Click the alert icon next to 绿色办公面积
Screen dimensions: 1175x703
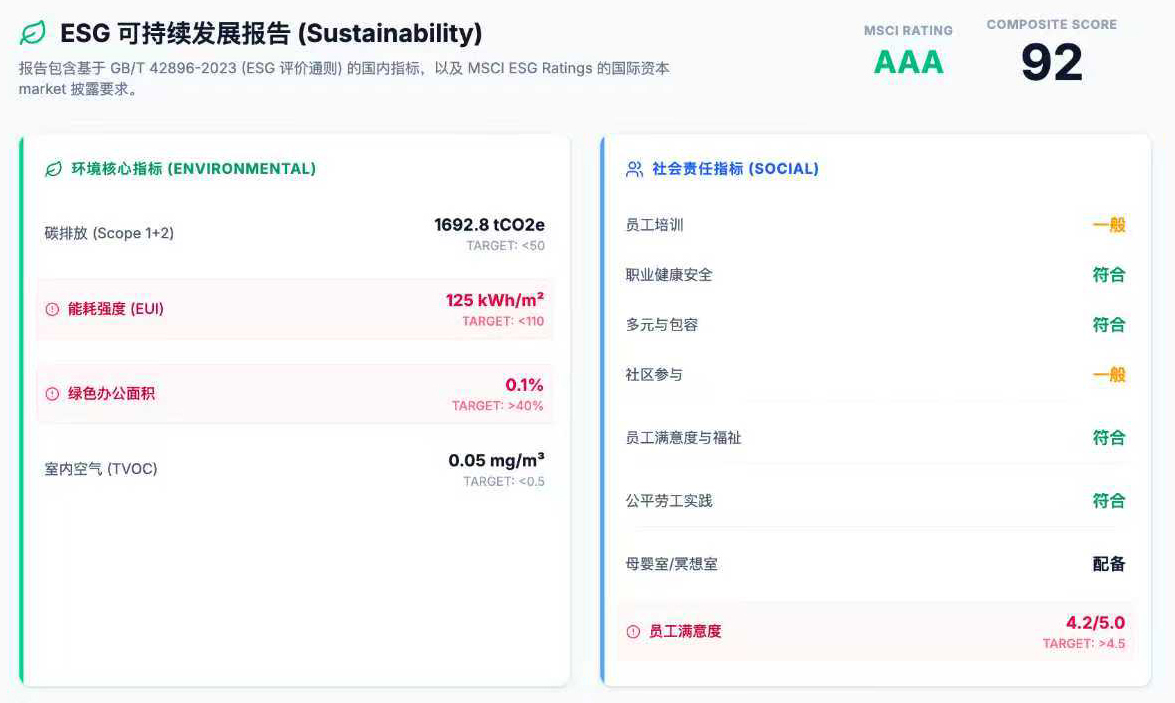tap(52, 394)
